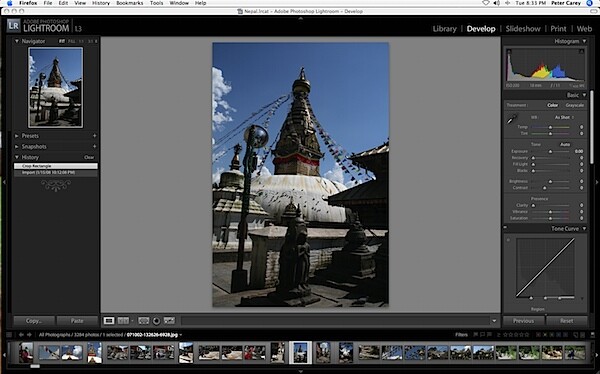Pick the White Balance eyedropper tool
Viewport: 600px width, 374px height.
[512, 119]
